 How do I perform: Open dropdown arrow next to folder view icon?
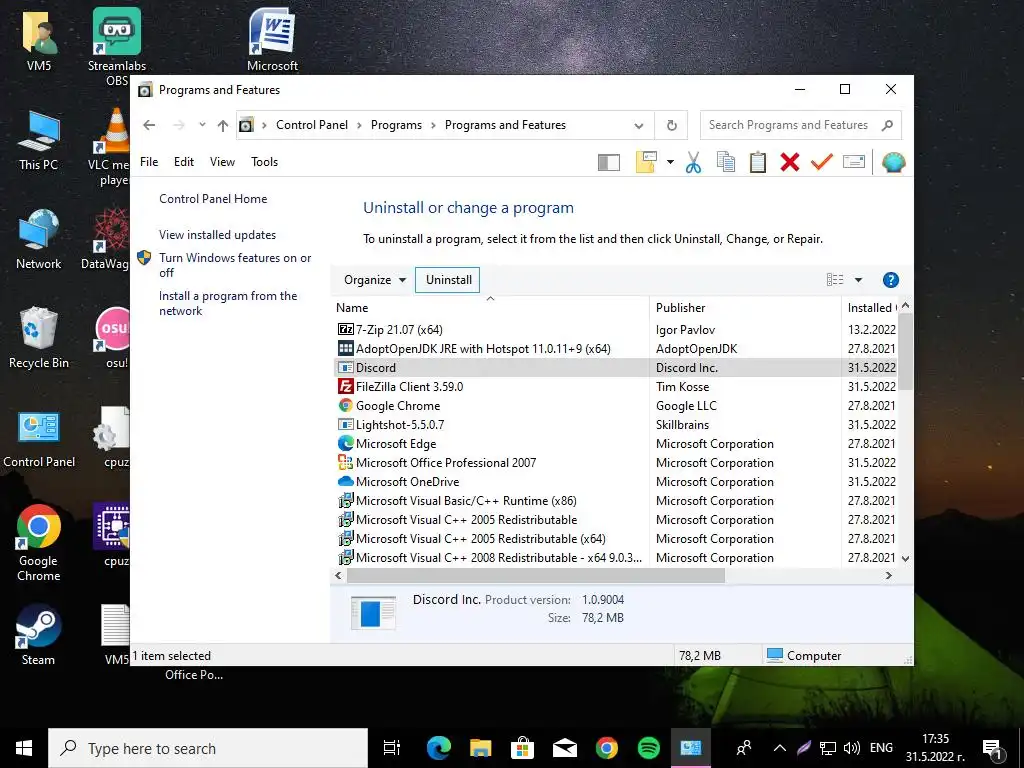click(x=670, y=162)
